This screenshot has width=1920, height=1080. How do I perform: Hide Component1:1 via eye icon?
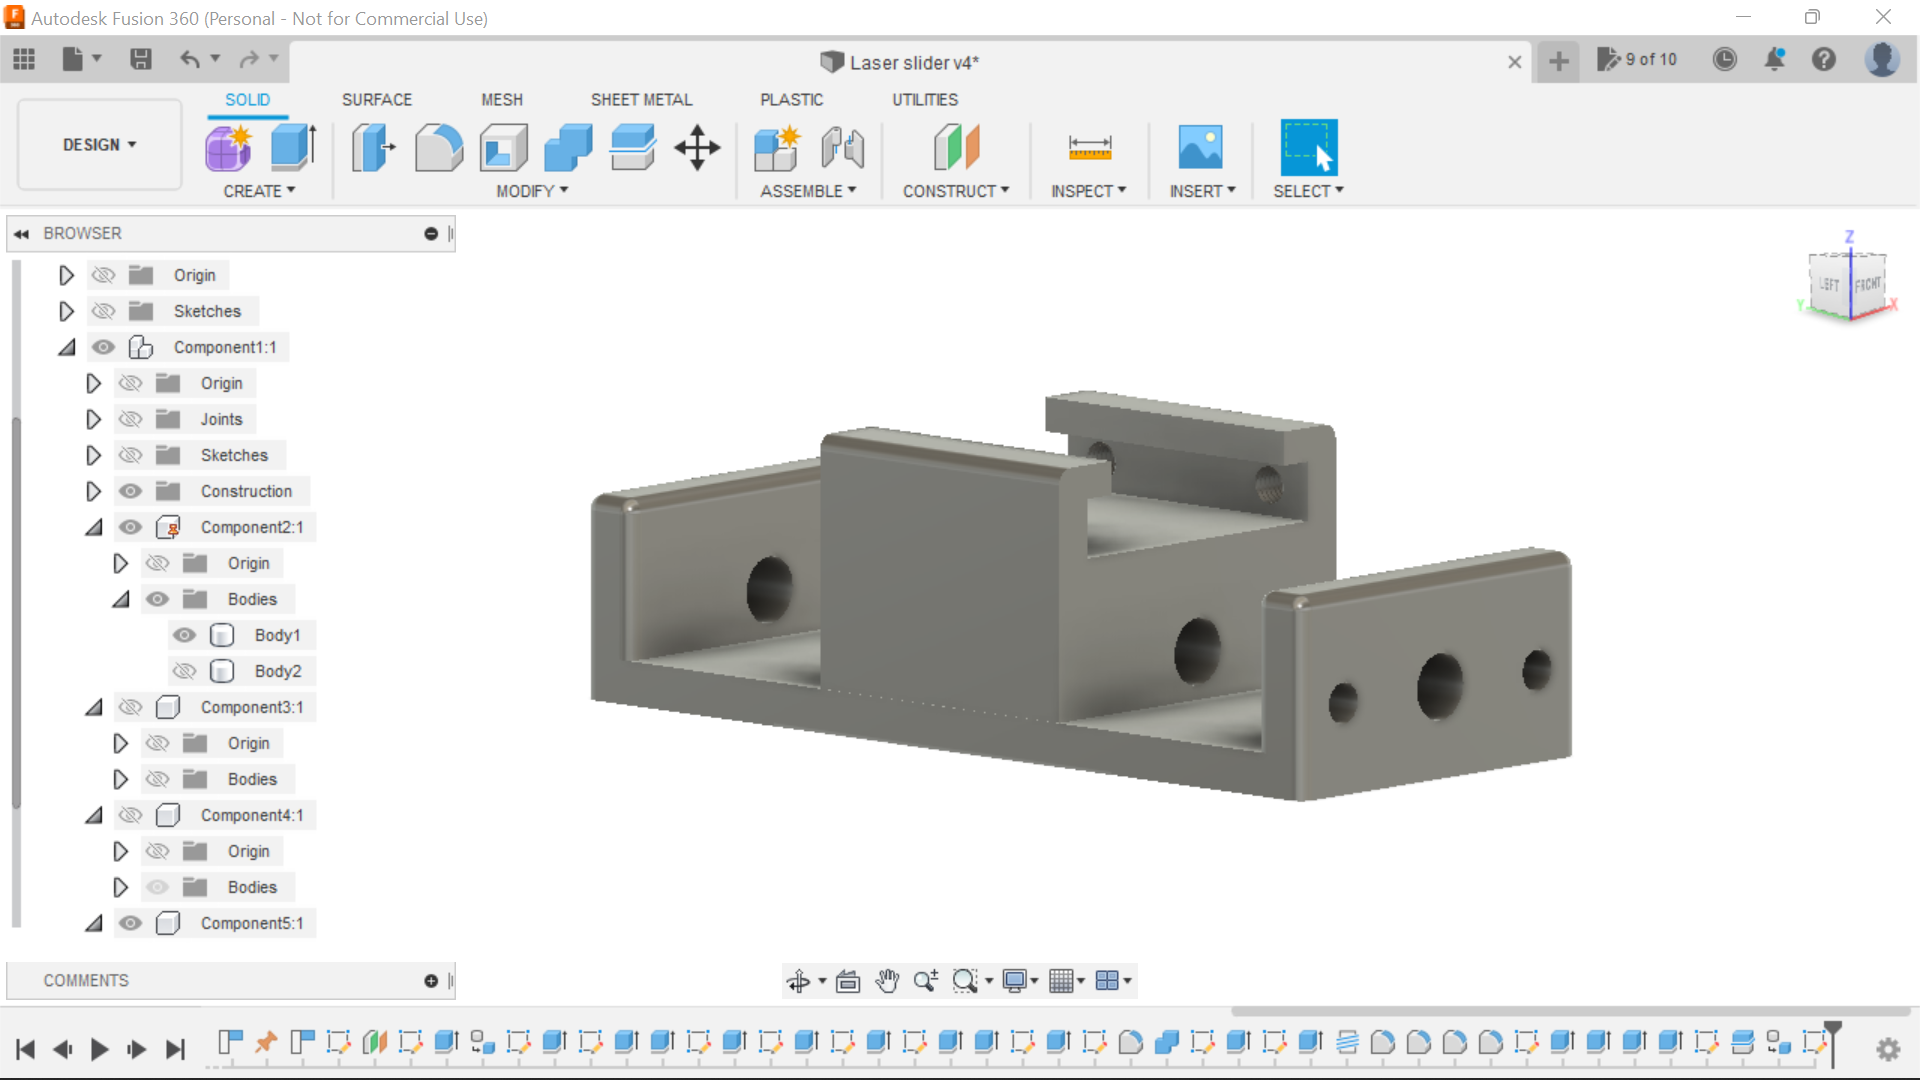[x=103, y=347]
